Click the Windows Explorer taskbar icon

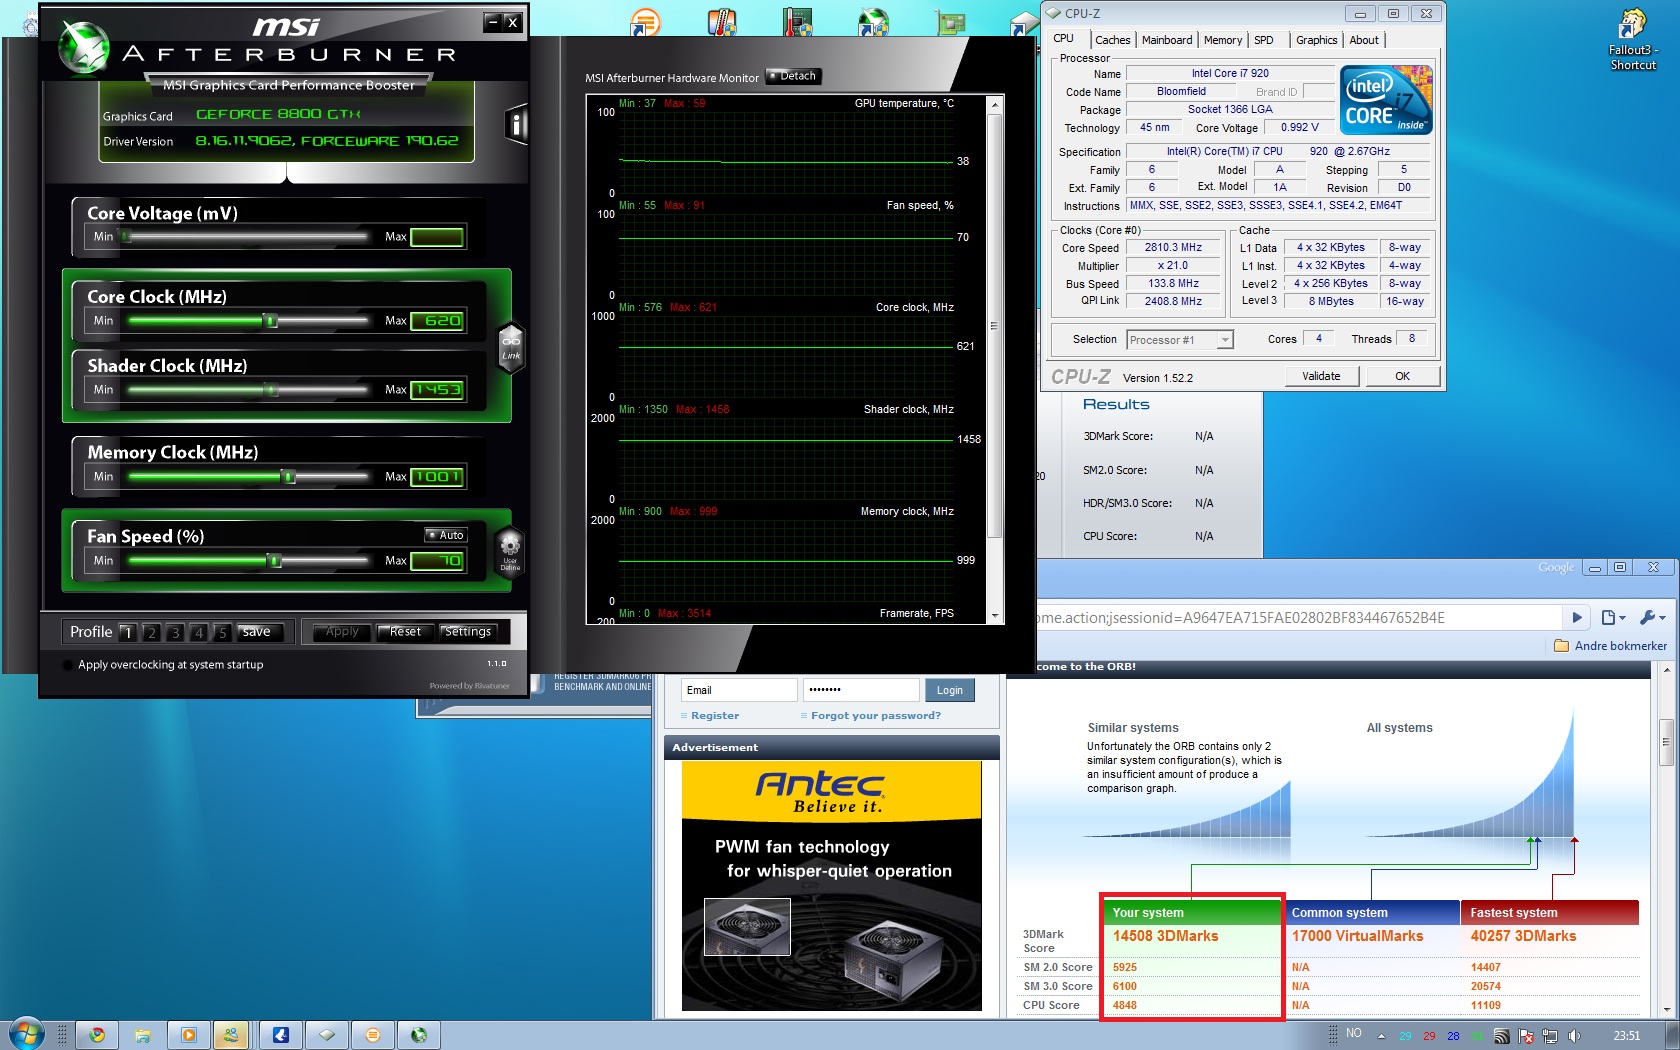(x=143, y=1035)
